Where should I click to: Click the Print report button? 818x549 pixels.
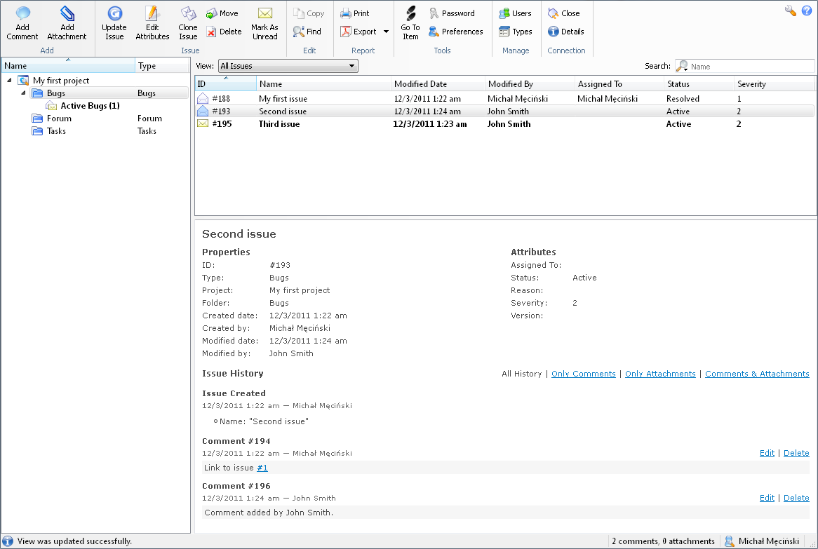click(x=354, y=13)
